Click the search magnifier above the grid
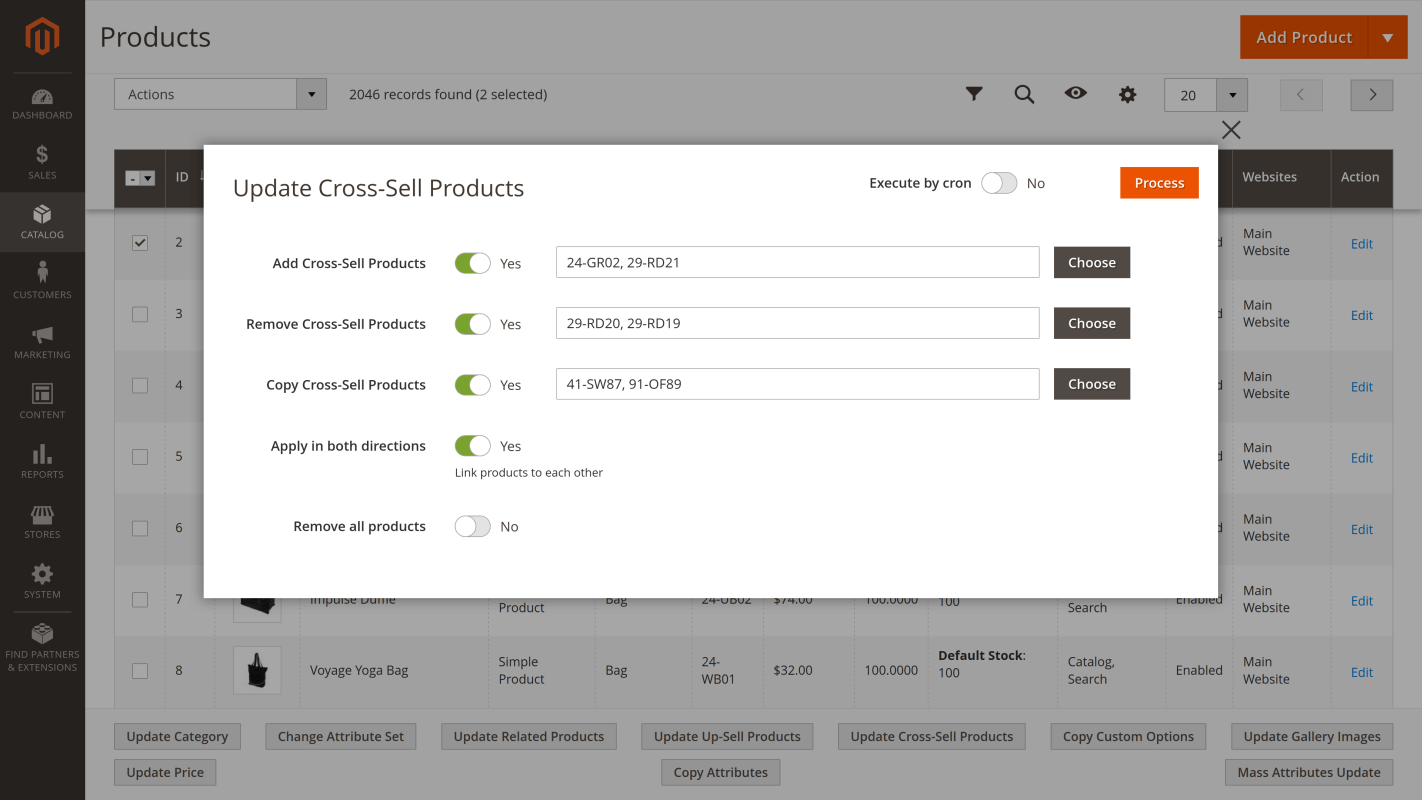 (1024, 93)
